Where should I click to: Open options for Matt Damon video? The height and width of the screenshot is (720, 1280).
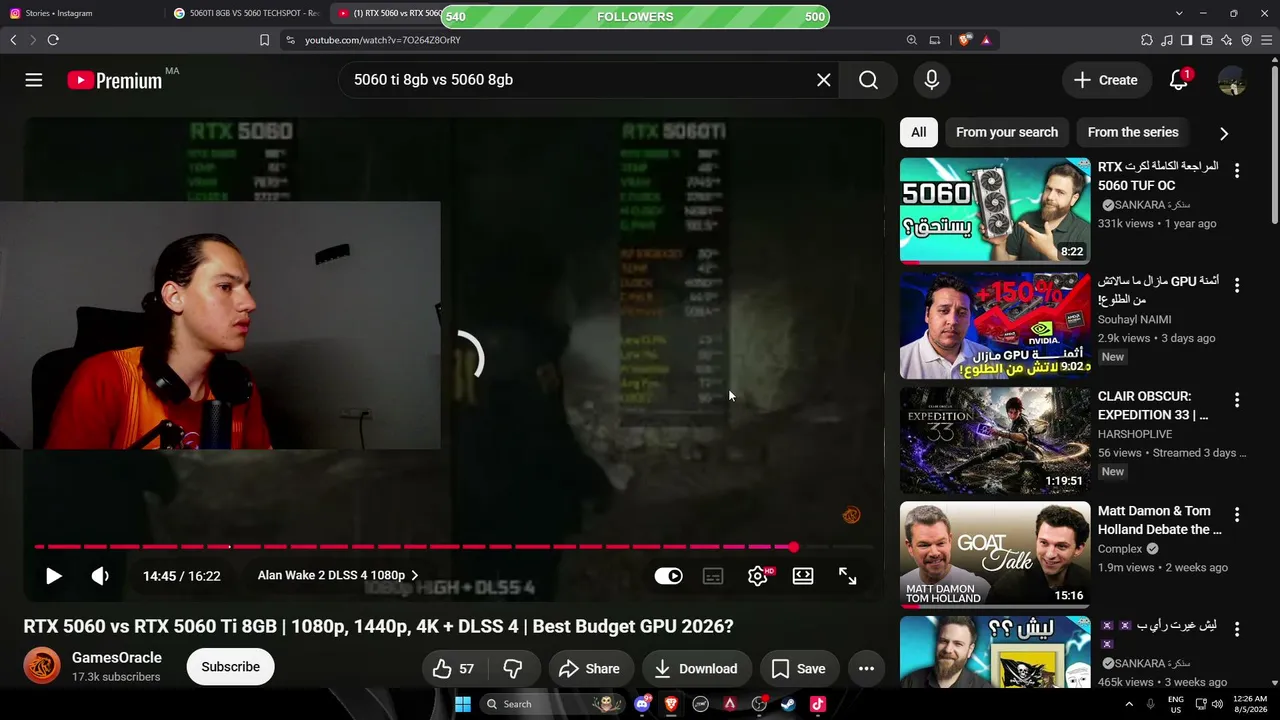tap(1237, 515)
